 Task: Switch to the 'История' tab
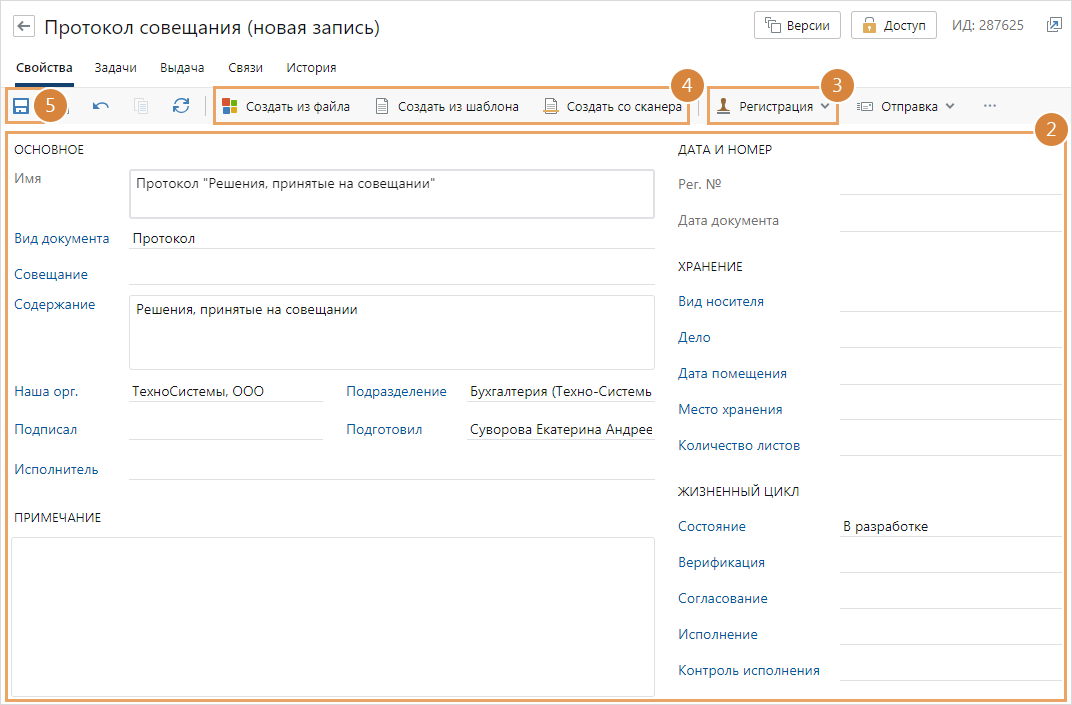click(311, 68)
